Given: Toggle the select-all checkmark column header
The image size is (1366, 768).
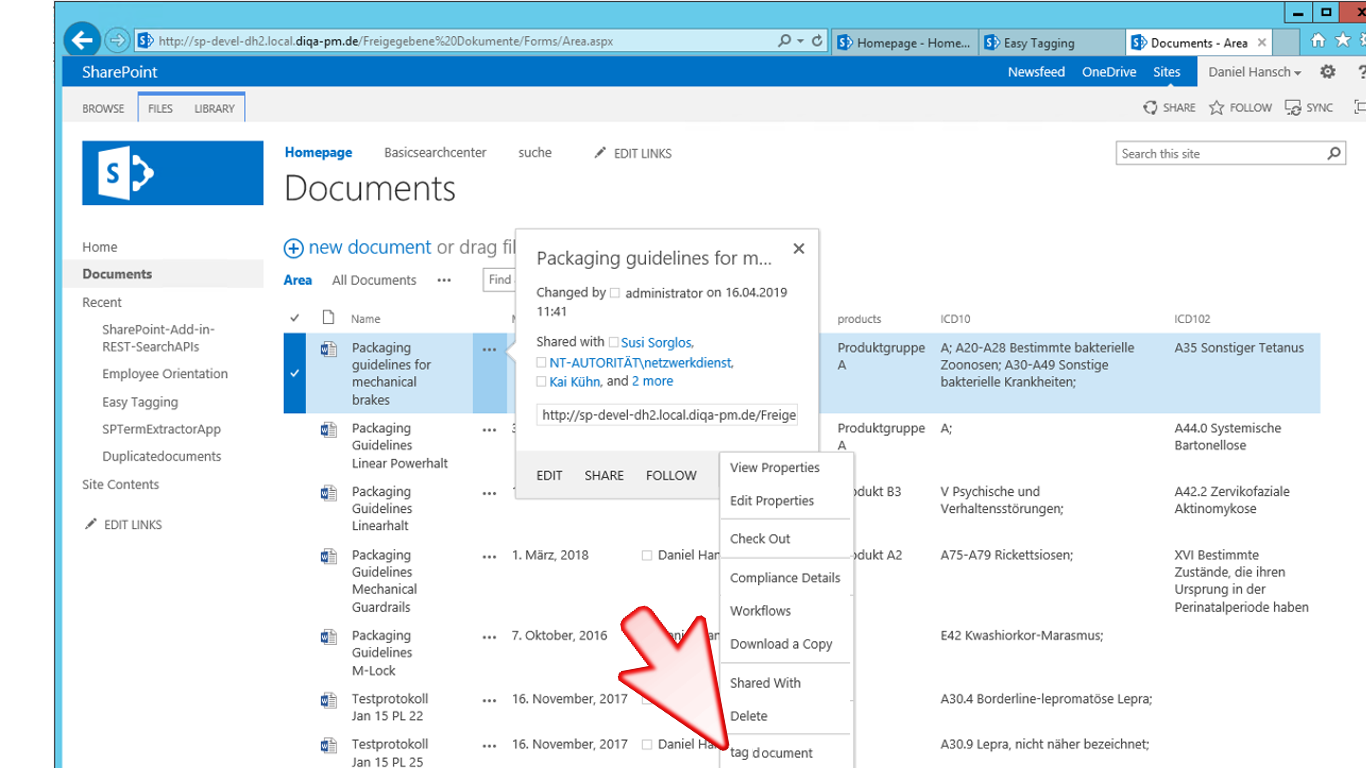Looking at the screenshot, I should point(294,318).
